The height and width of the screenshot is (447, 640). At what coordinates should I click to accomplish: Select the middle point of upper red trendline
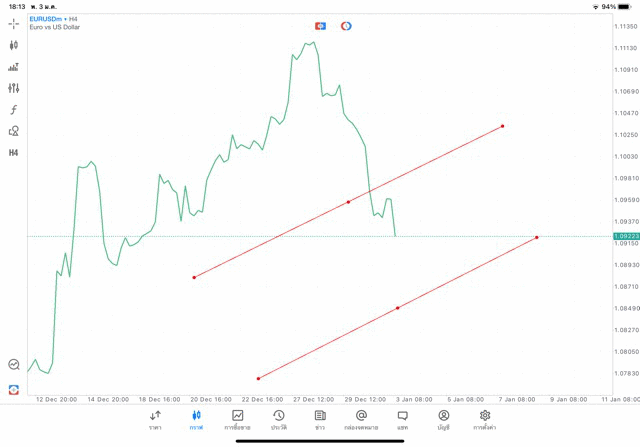click(x=348, y=202)
